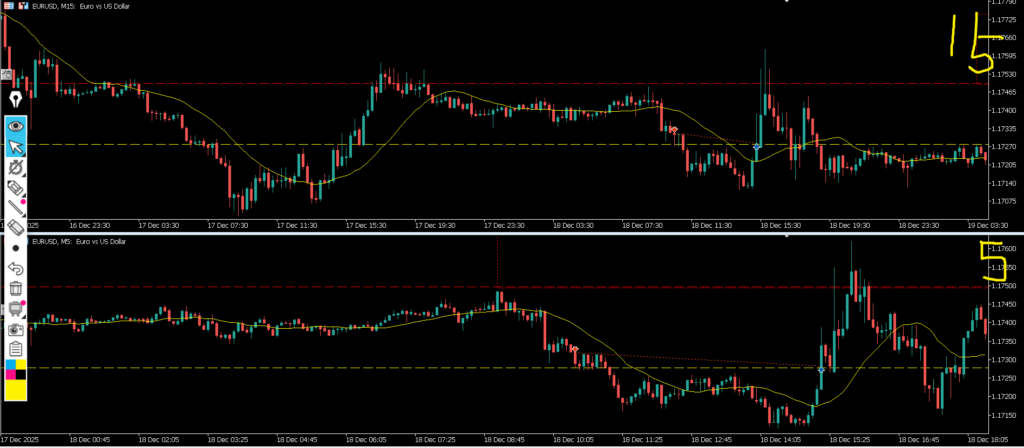The height and width of the screenshot is (448, 1024).
Task: Click the '17 Dec 11:30' time label
Action: (296, 225)
